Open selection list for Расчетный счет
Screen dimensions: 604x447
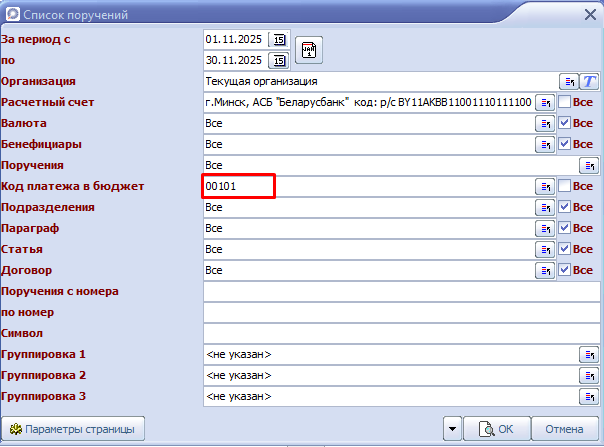[545, 102]
